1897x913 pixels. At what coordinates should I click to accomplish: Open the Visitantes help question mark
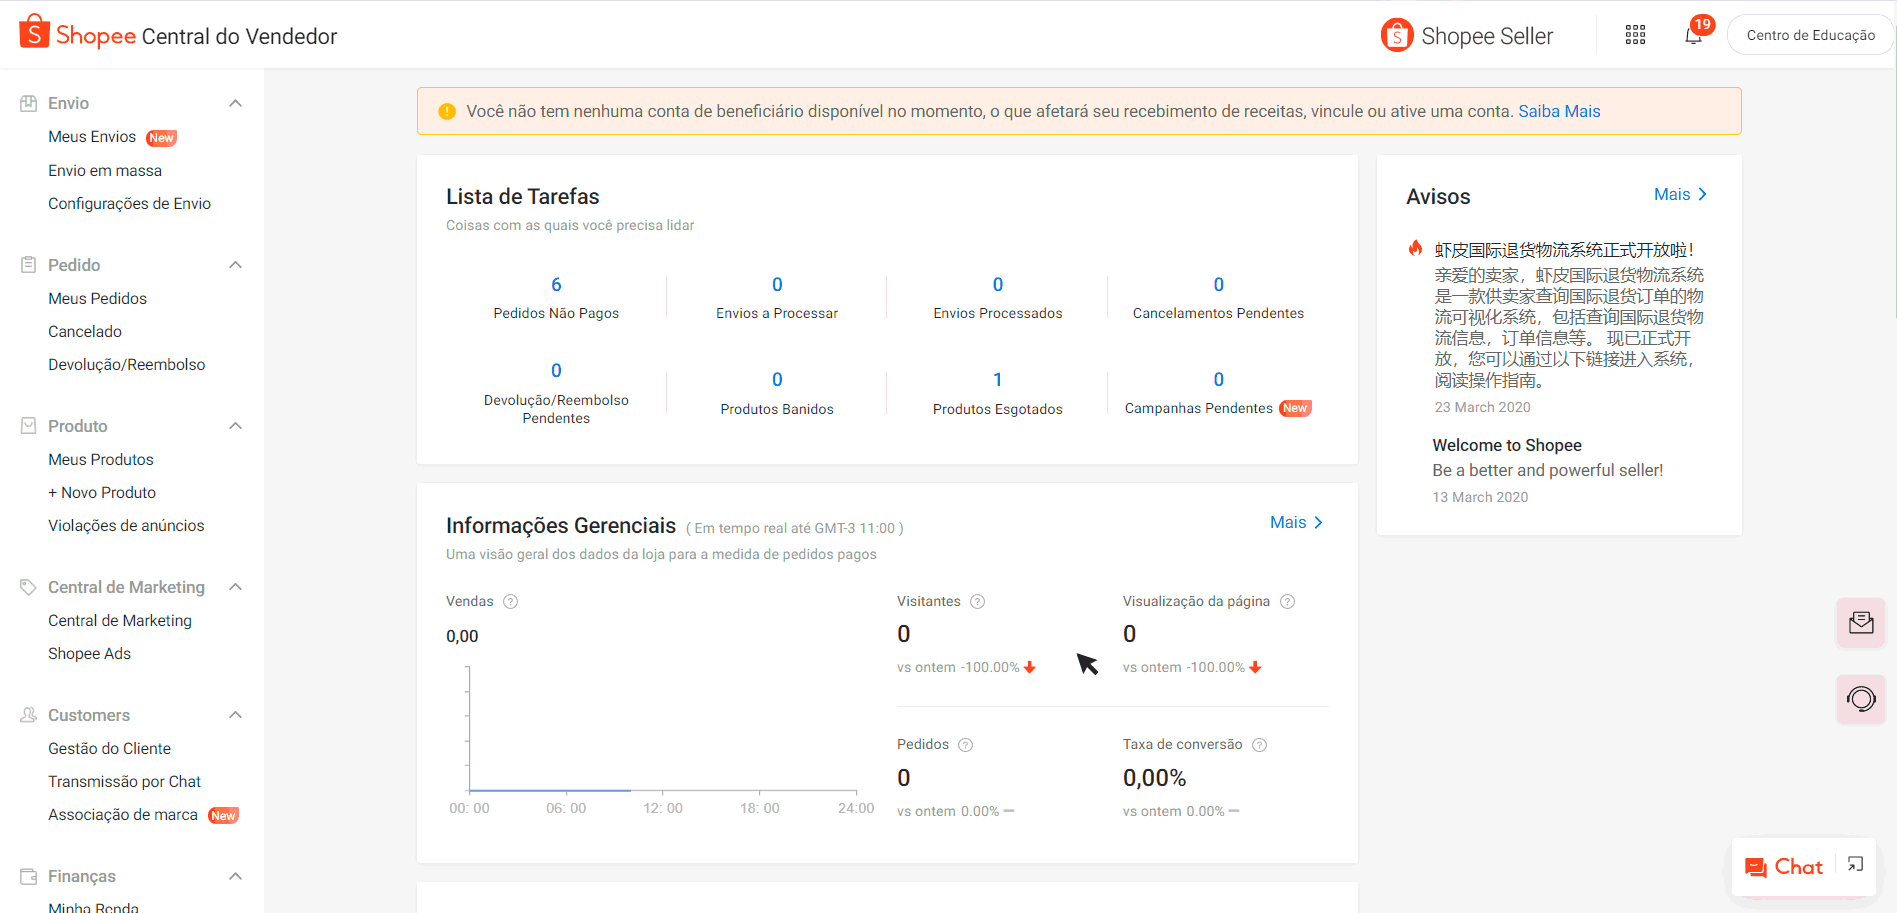click(x=977, y=601)
